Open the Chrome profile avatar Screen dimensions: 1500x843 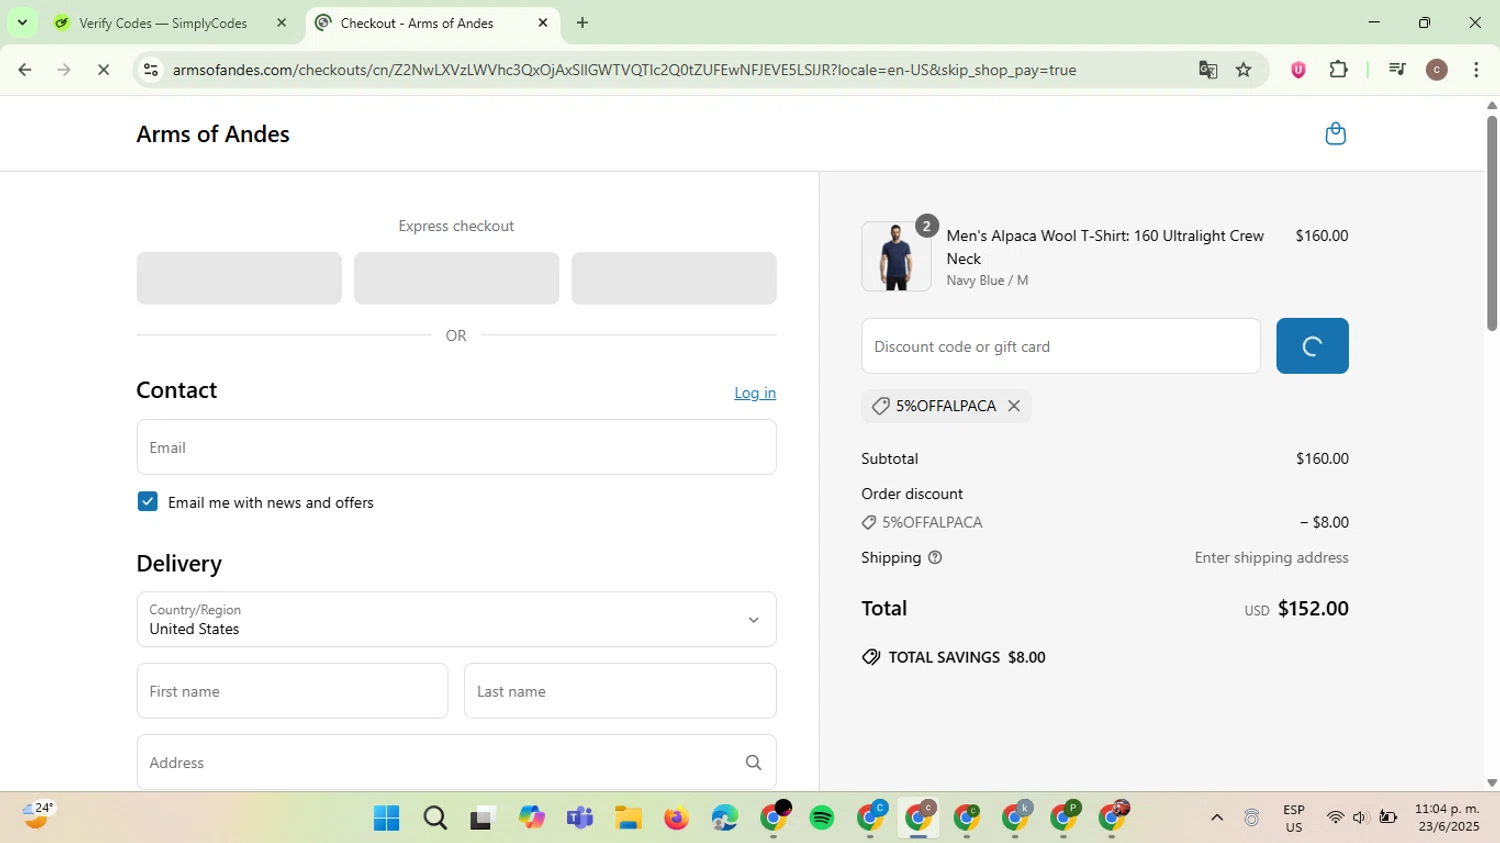coord(1437,70)
